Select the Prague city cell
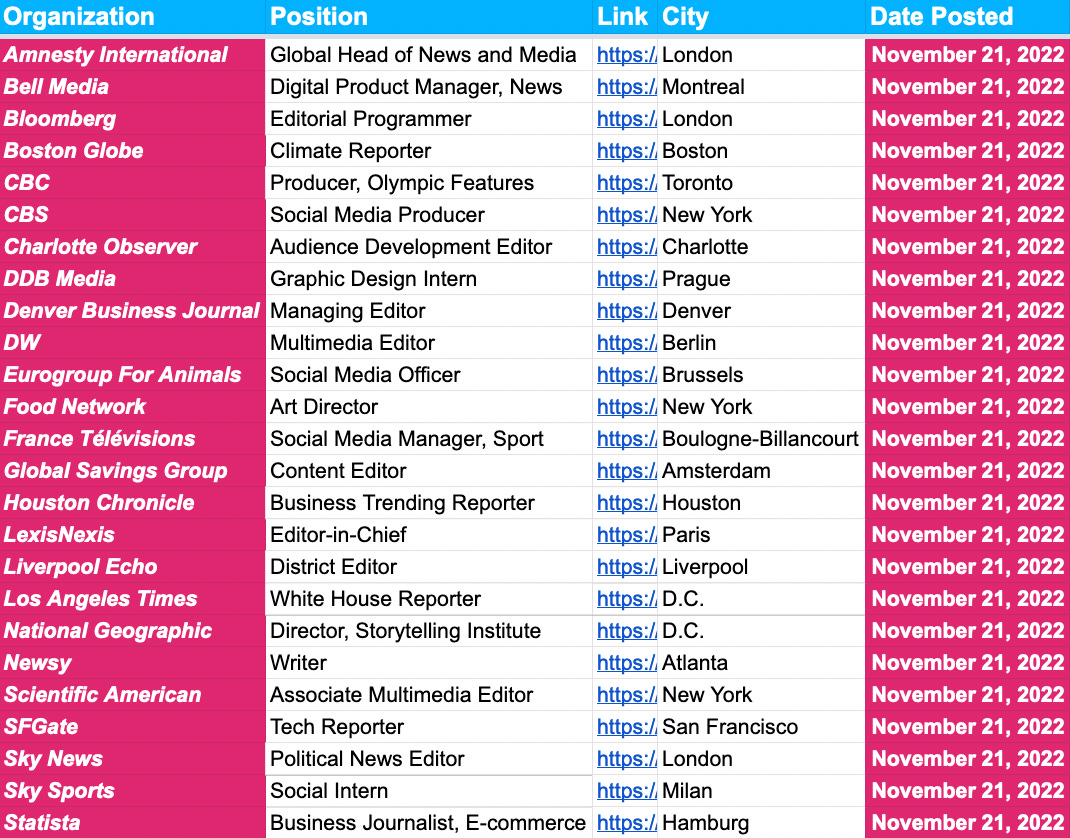This screenshot has width=1070, height=838. pyautogui.click(x=761, y=278)
